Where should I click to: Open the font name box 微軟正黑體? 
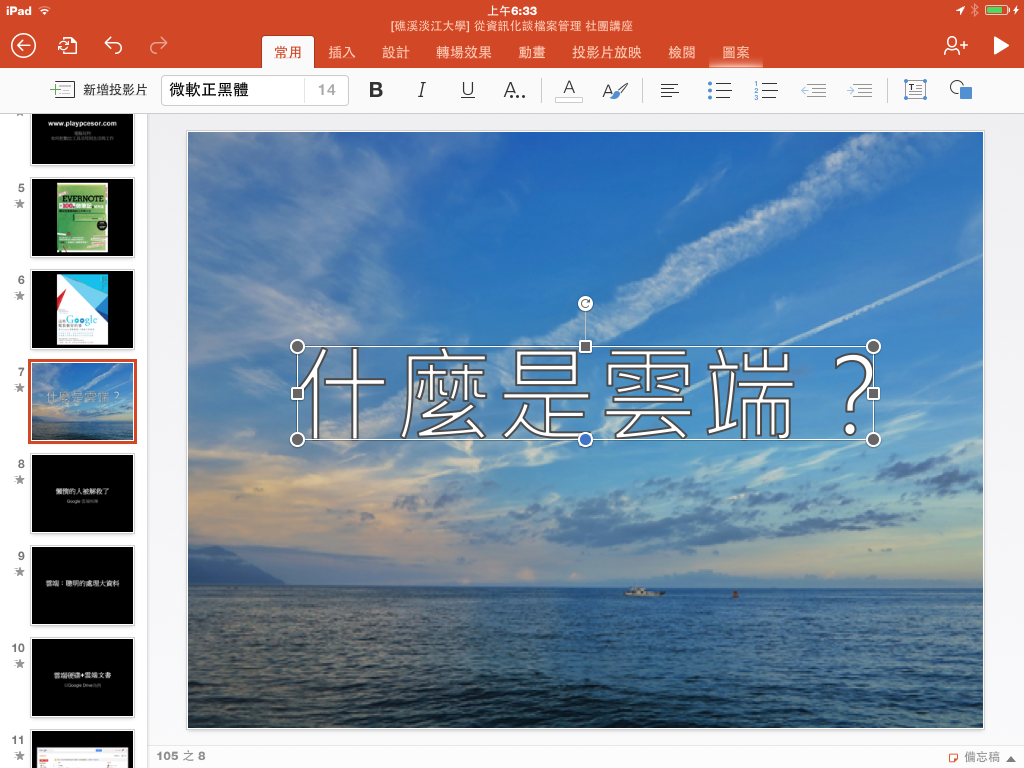pyautogui.click(x=232, y=90)
